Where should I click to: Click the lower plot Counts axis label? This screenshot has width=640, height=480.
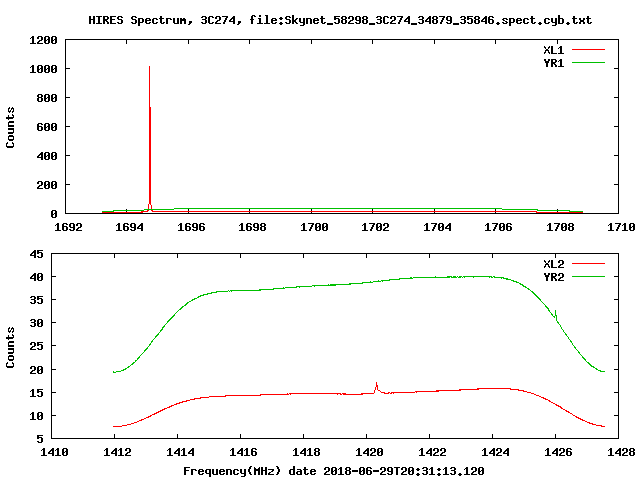coord(10,347)
